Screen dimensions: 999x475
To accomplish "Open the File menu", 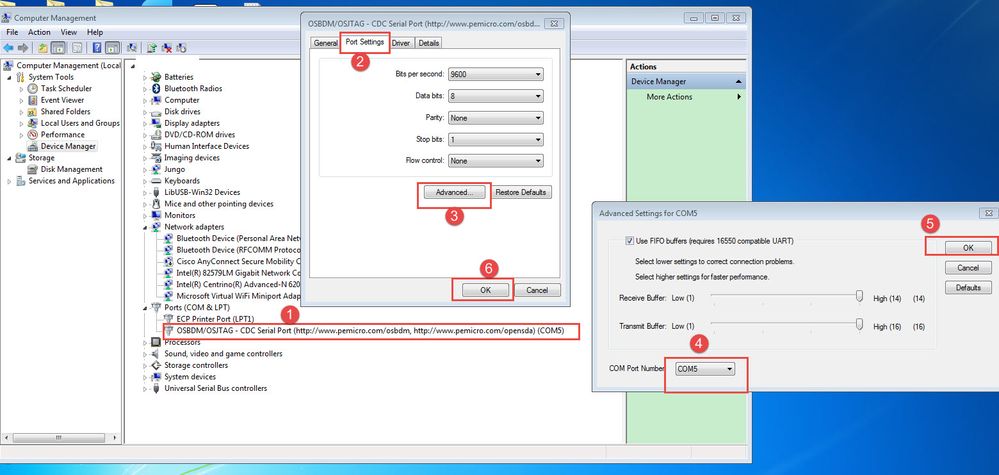I will pyautogui.click(x=12, y=32).
